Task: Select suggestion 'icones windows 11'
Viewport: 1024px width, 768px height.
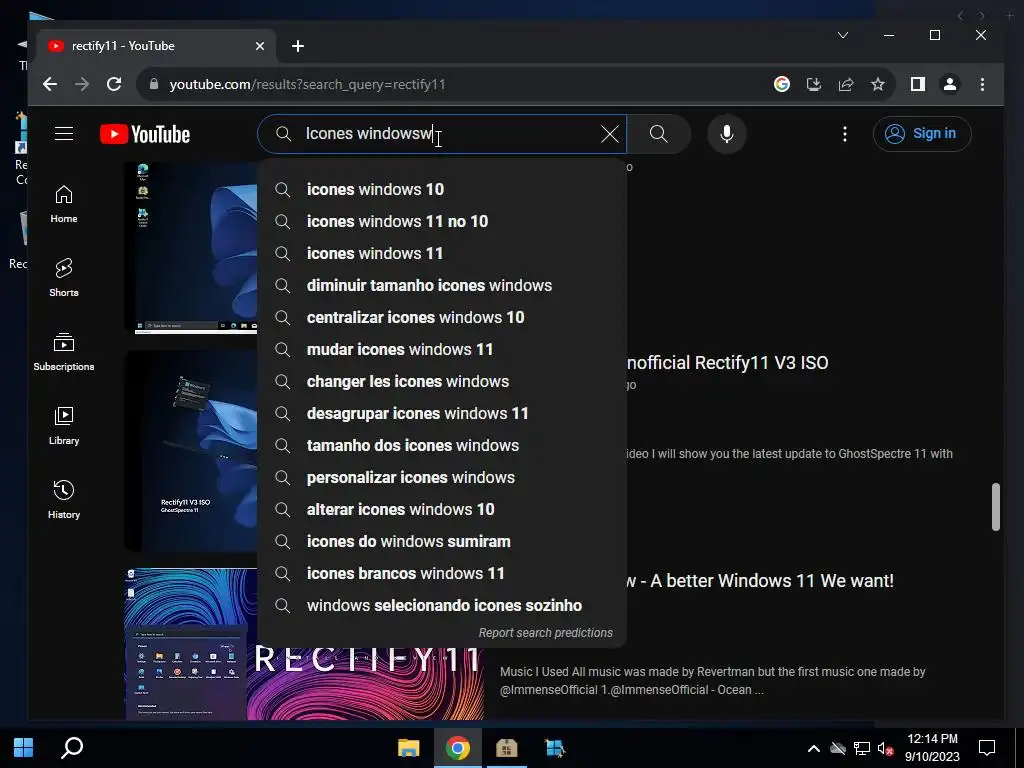Action: [441, 253]
